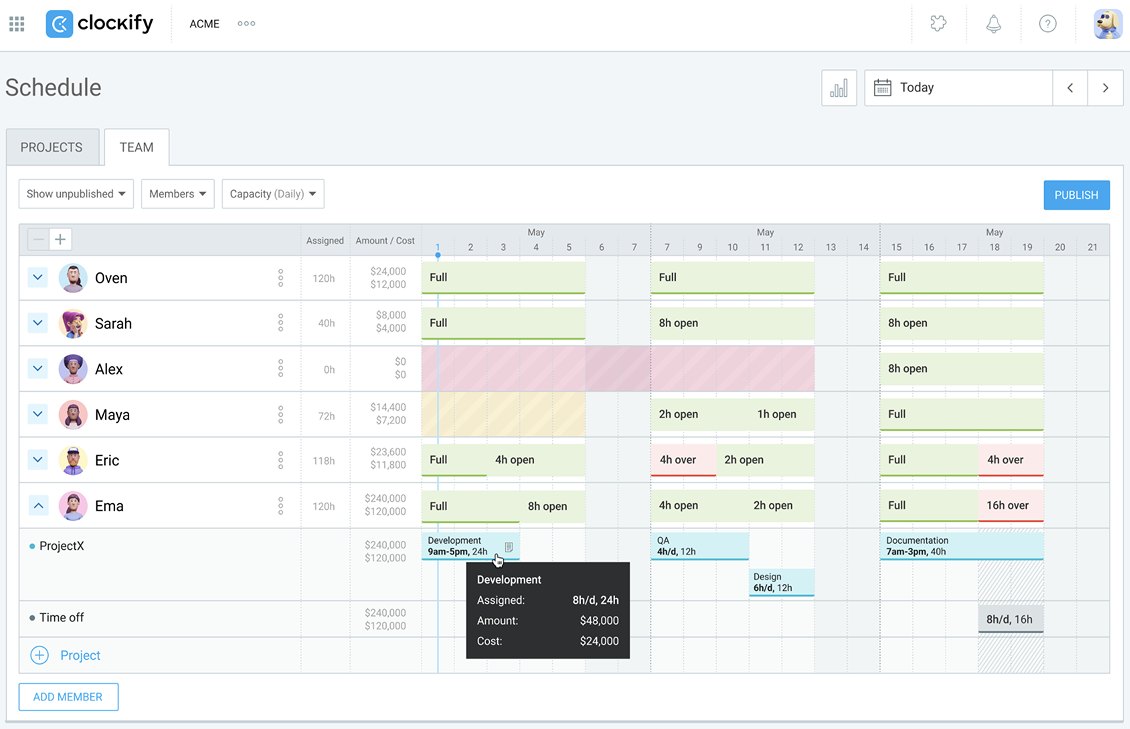1130x729 pixels.
Task: Open the apps grid in top-left corner
Action: click(x=16, y=23)
